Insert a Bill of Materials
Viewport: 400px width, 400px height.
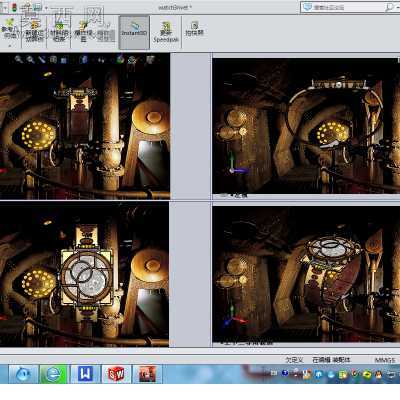tap(59, 31)
